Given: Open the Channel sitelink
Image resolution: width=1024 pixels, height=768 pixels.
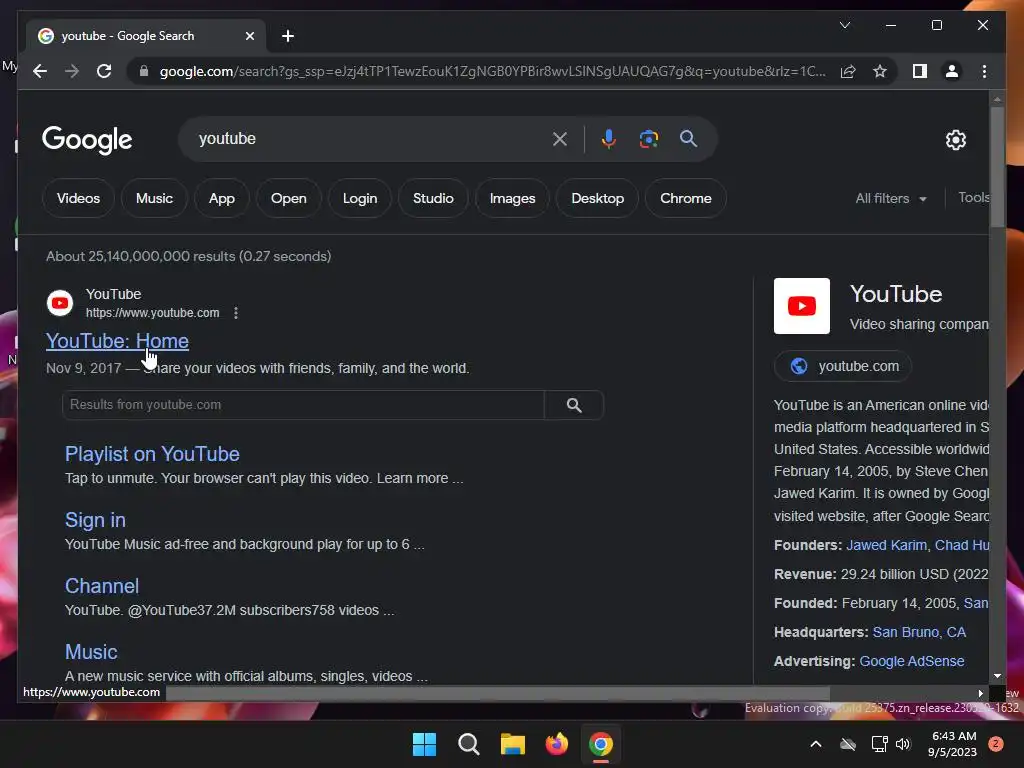Looking at the screenshot, I should click(102, 586).
